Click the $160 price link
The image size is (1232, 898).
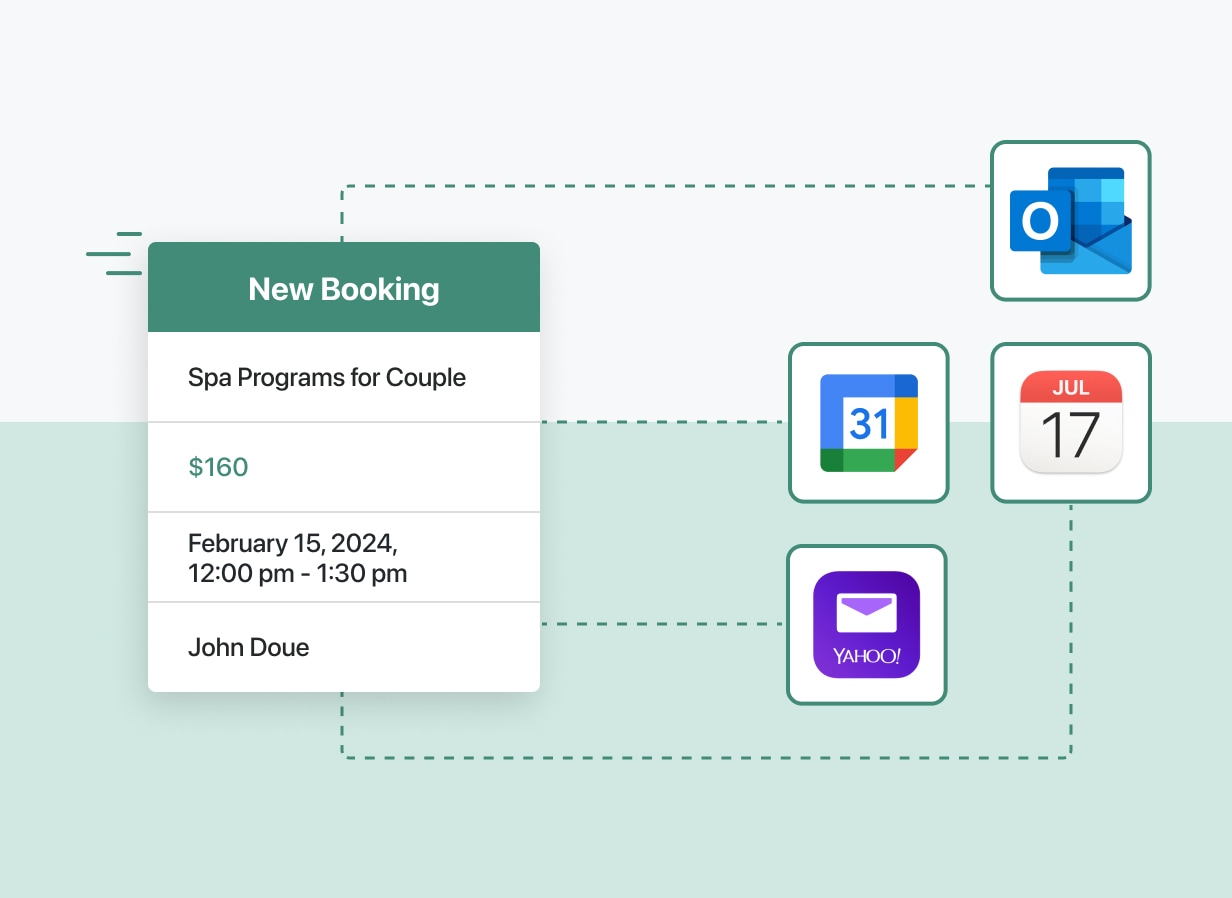point(218,466)
